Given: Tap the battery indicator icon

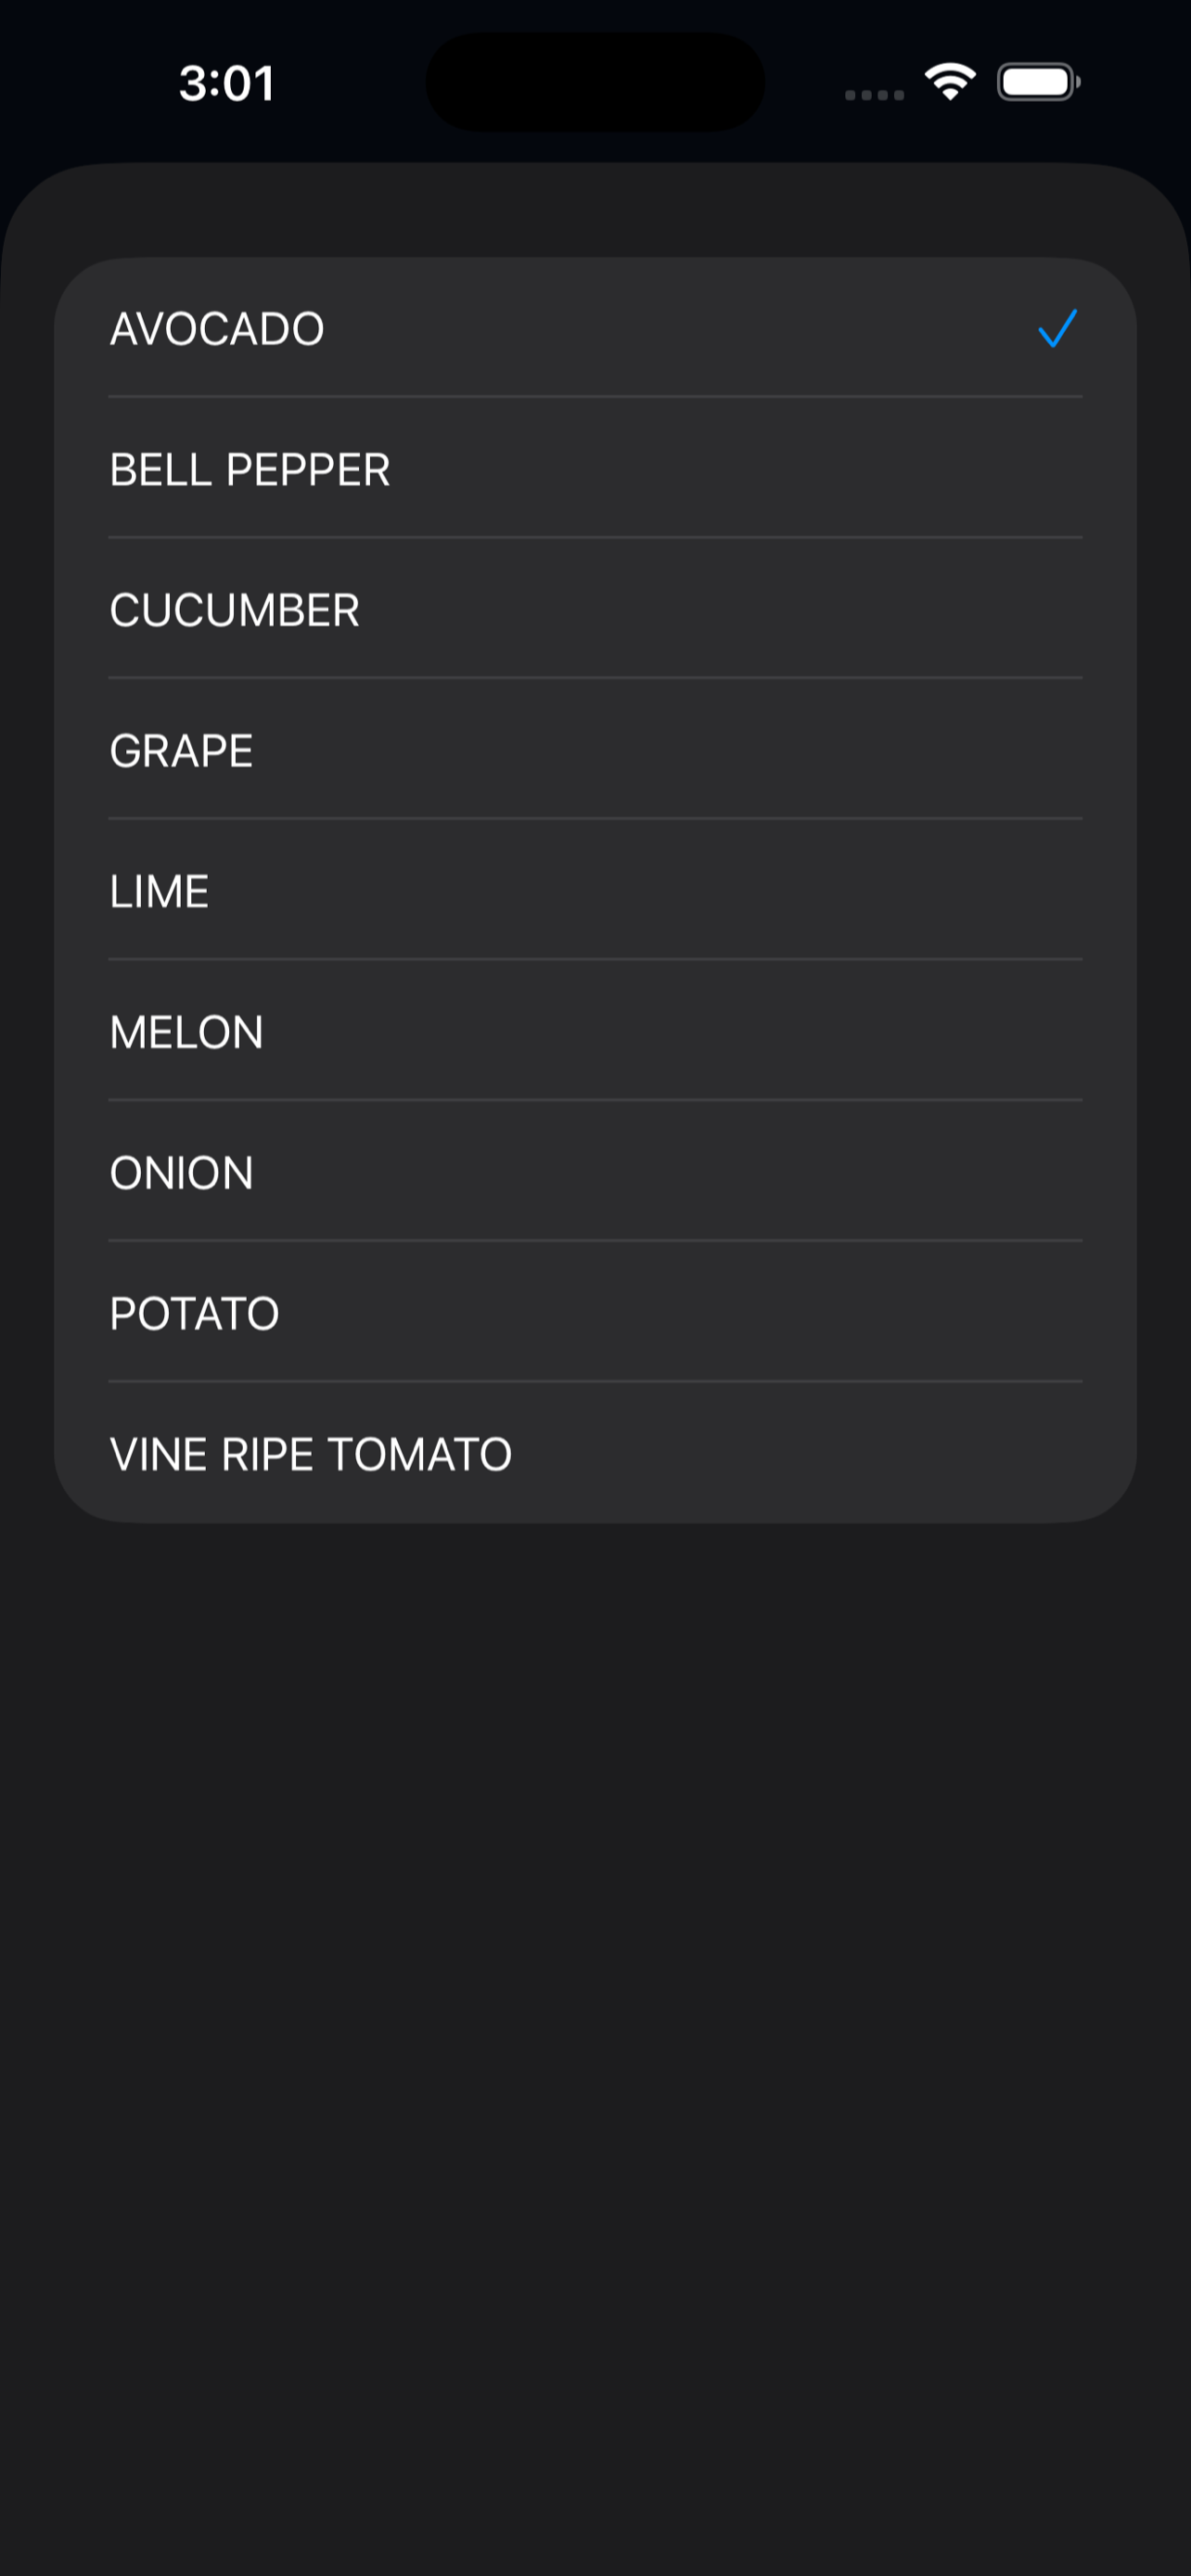Looking at the screenshot, I should [1039, 82].
